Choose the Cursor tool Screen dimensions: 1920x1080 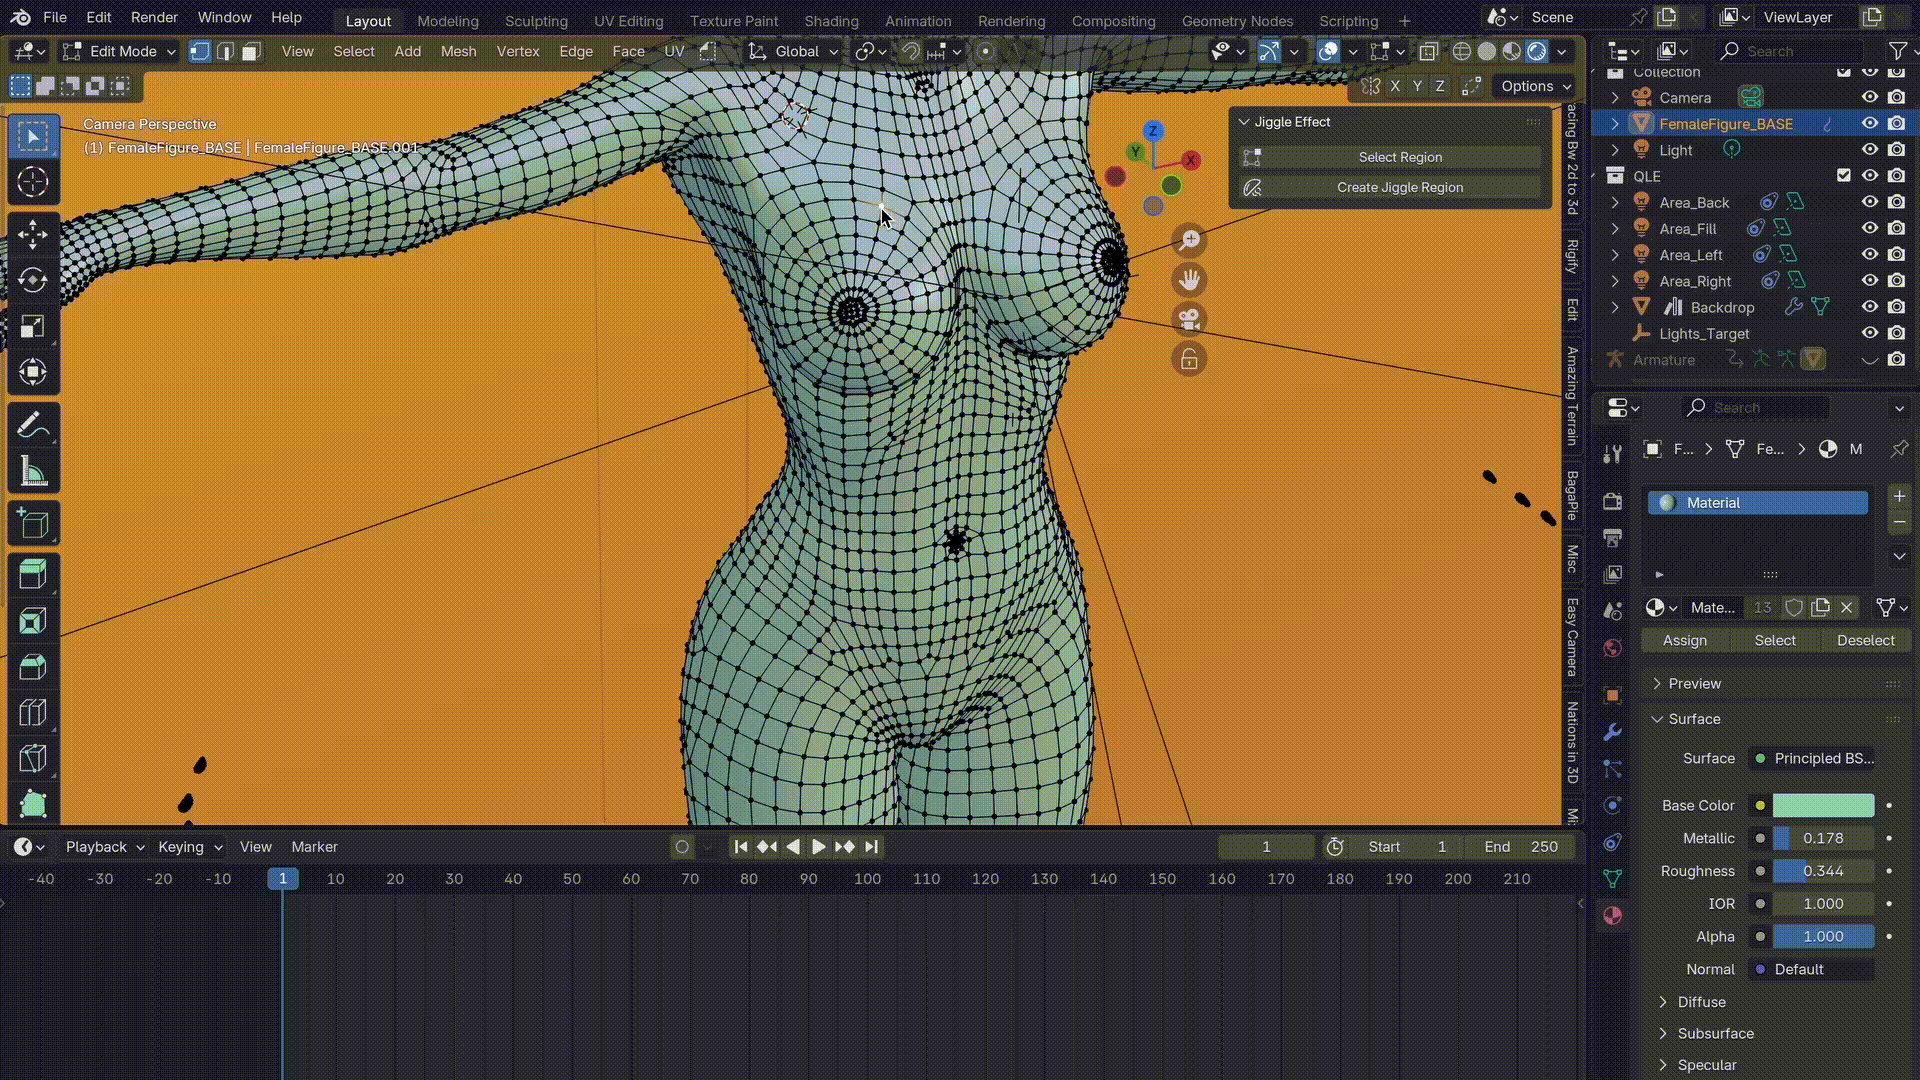tap(32, 182)
